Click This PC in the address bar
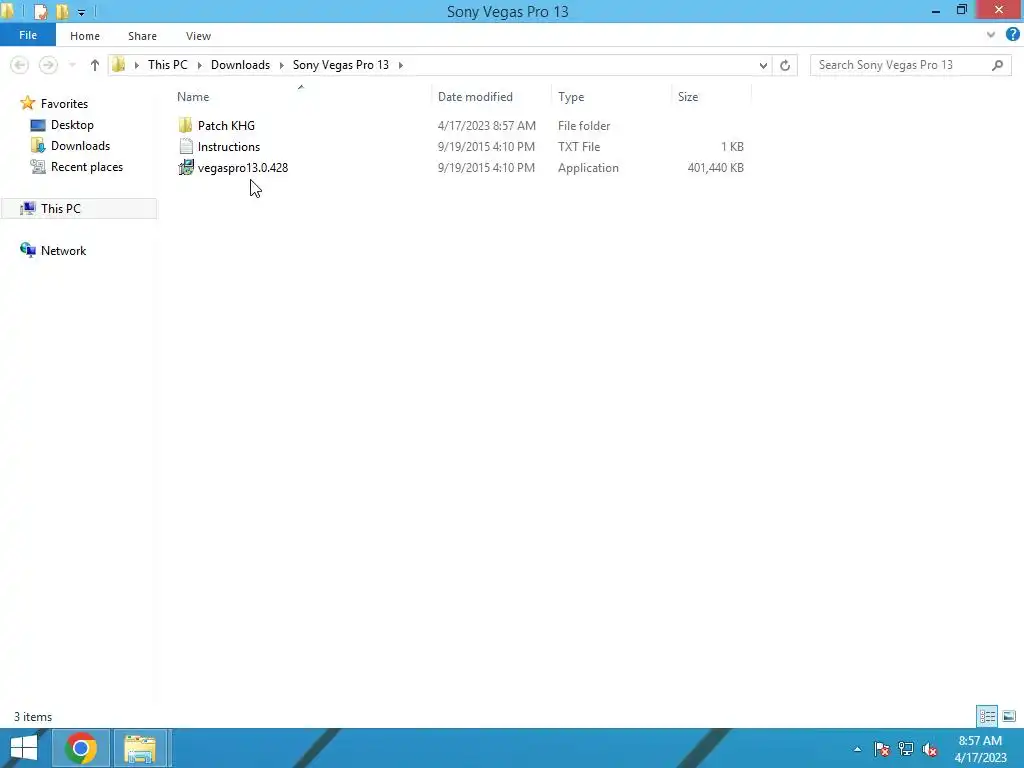Screen dimensions: 1024x768 tap(168, 65)
